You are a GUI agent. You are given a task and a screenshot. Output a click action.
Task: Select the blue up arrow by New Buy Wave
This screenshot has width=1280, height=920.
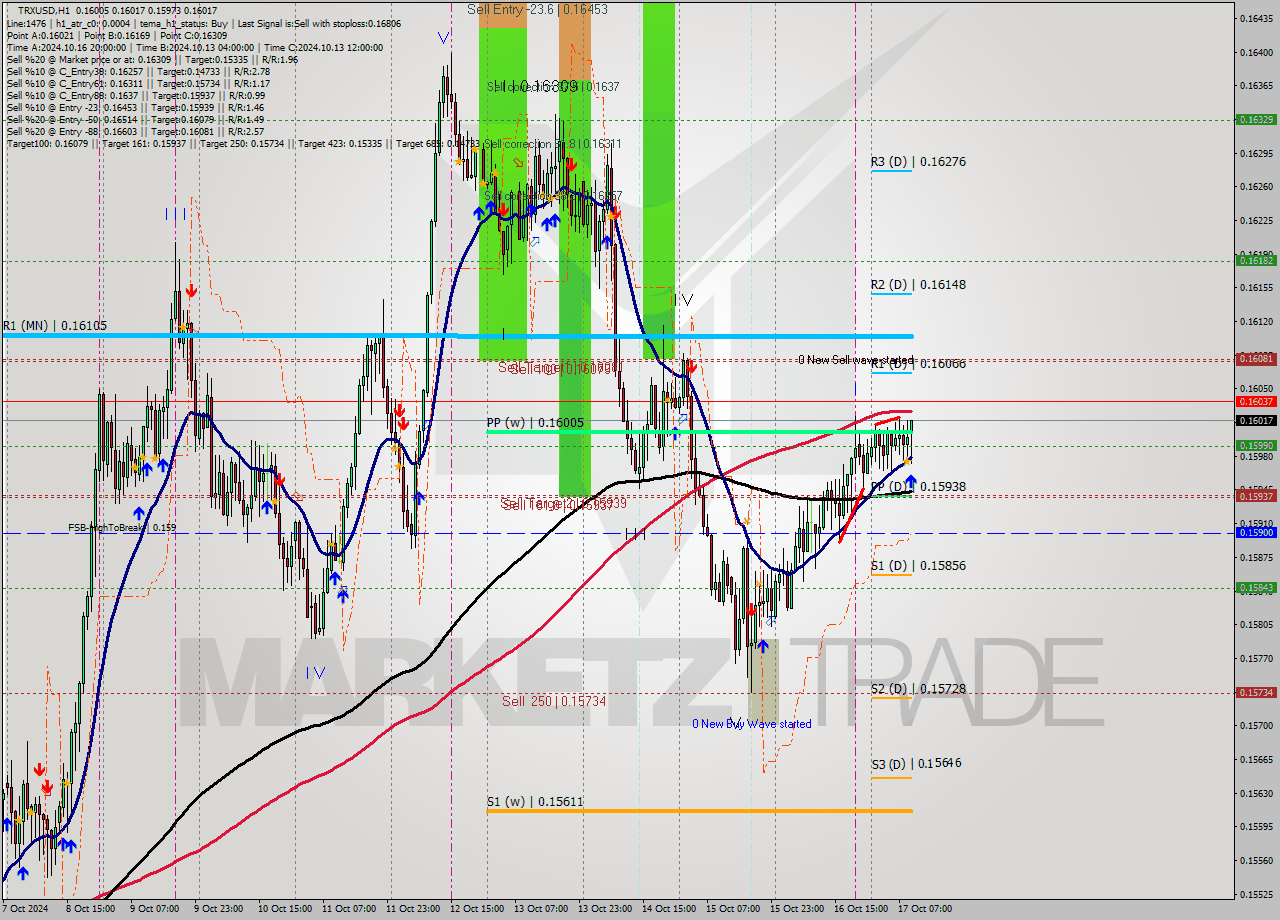[x=763, y=648]
